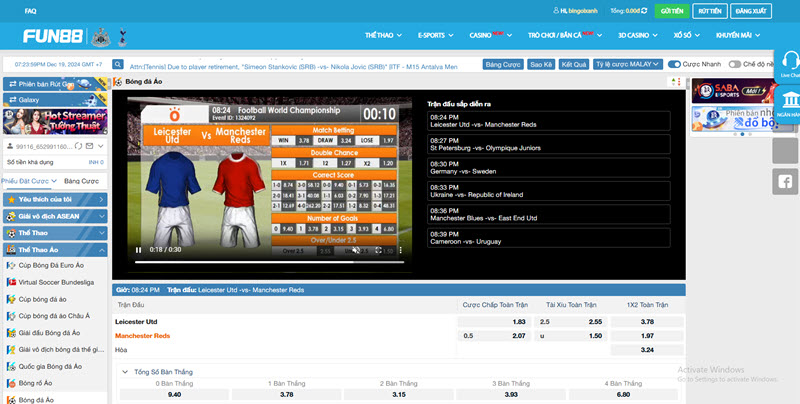
Task: Open the Tỷ lệ cược MALAY dropdown
Action: 628,64
